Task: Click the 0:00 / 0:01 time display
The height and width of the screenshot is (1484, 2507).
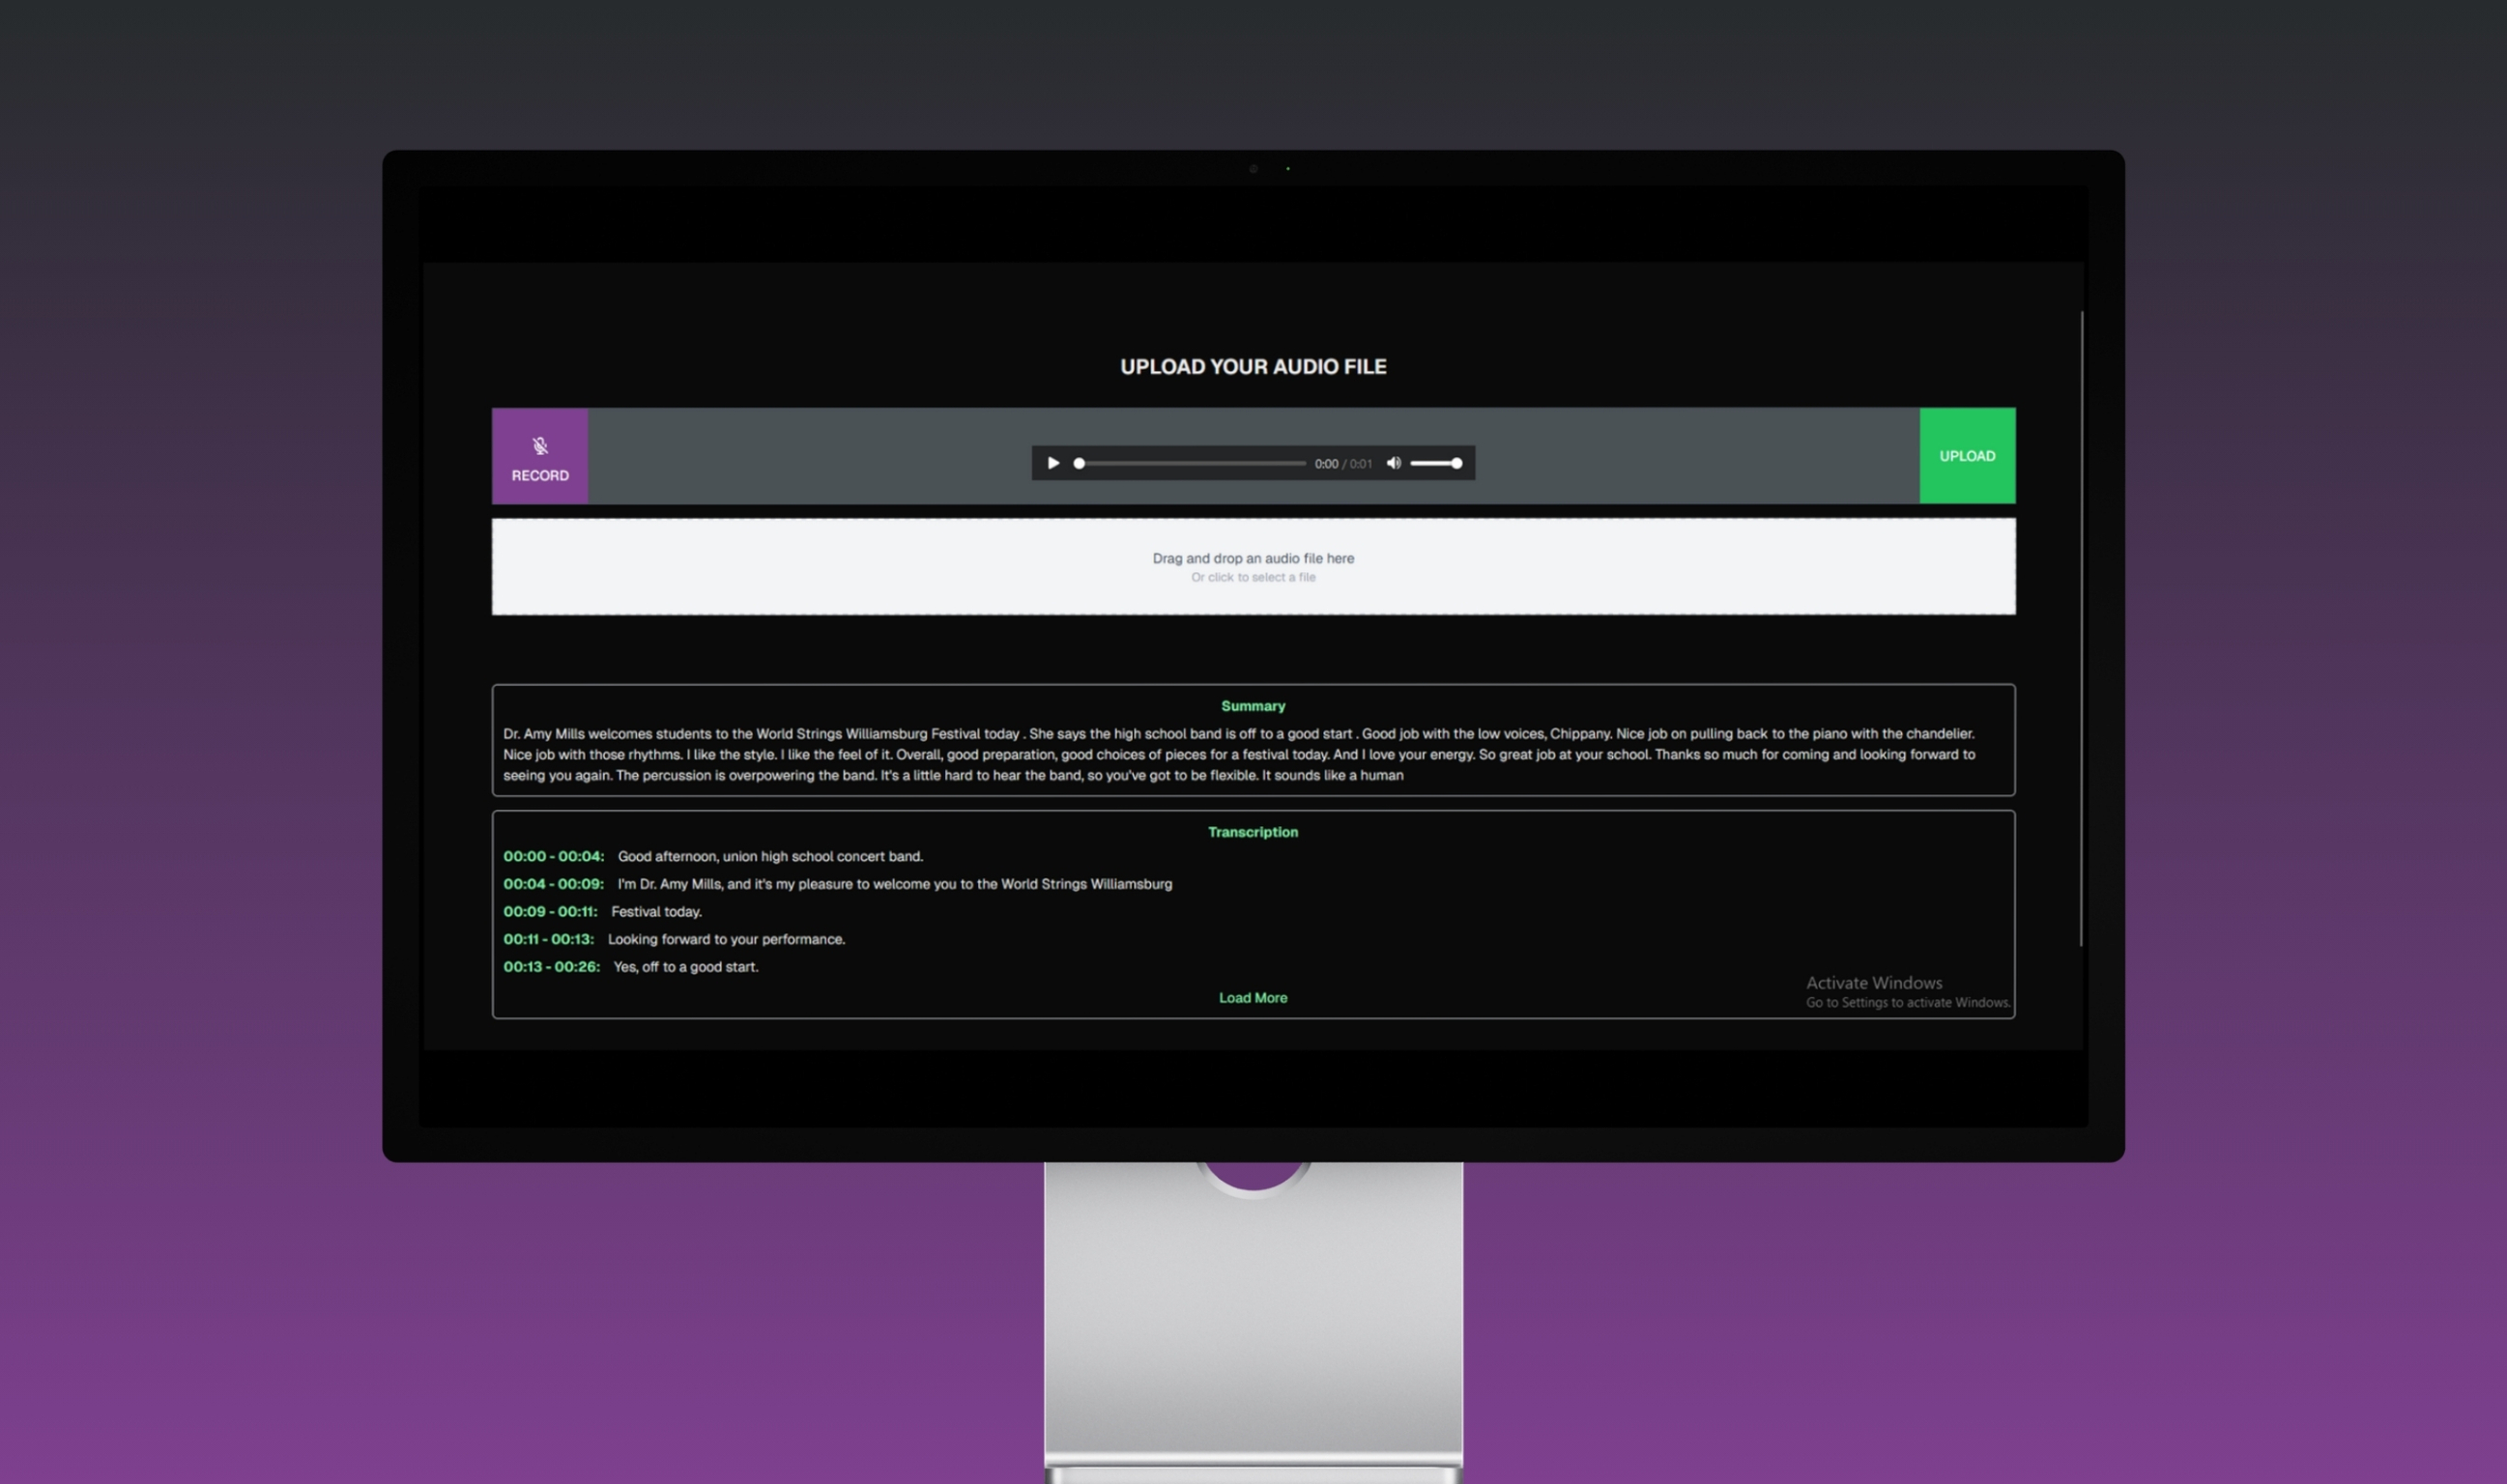Action: click(1343, 464)
